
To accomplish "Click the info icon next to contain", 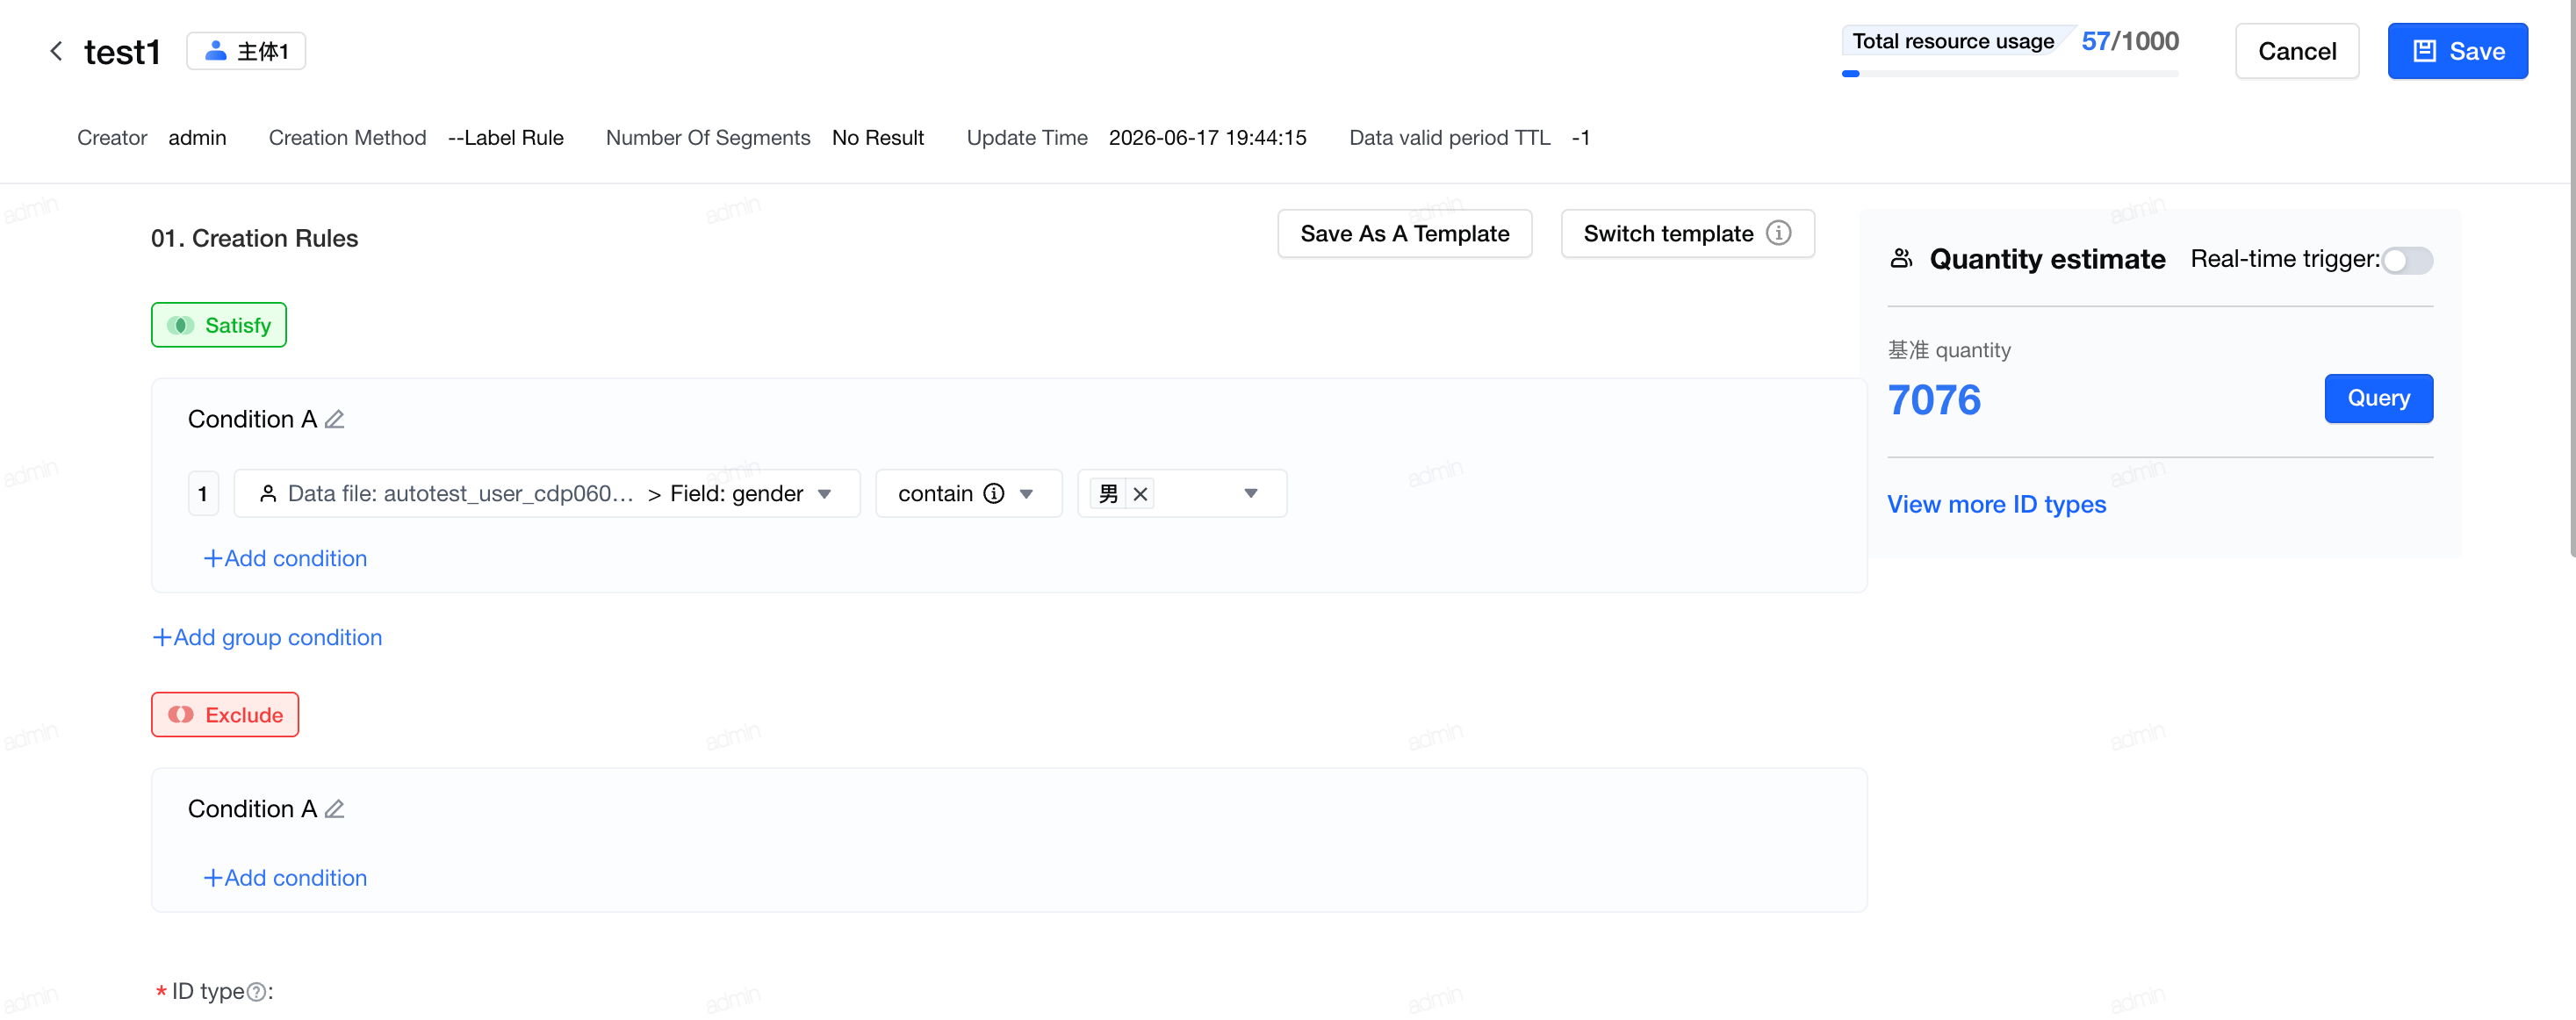I will [994, 493].
